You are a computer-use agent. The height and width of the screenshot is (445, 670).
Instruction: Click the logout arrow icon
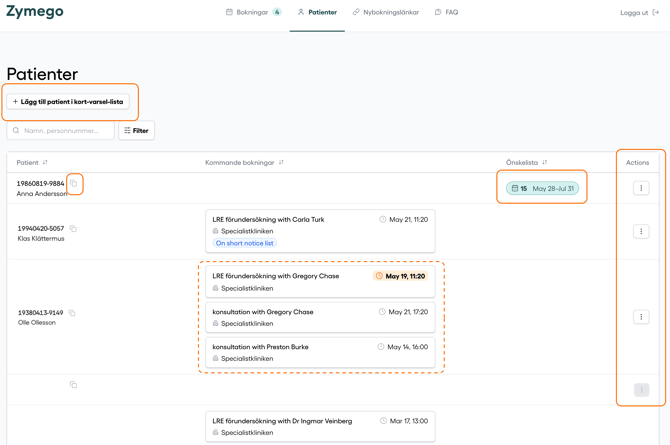tap(656, 13)
